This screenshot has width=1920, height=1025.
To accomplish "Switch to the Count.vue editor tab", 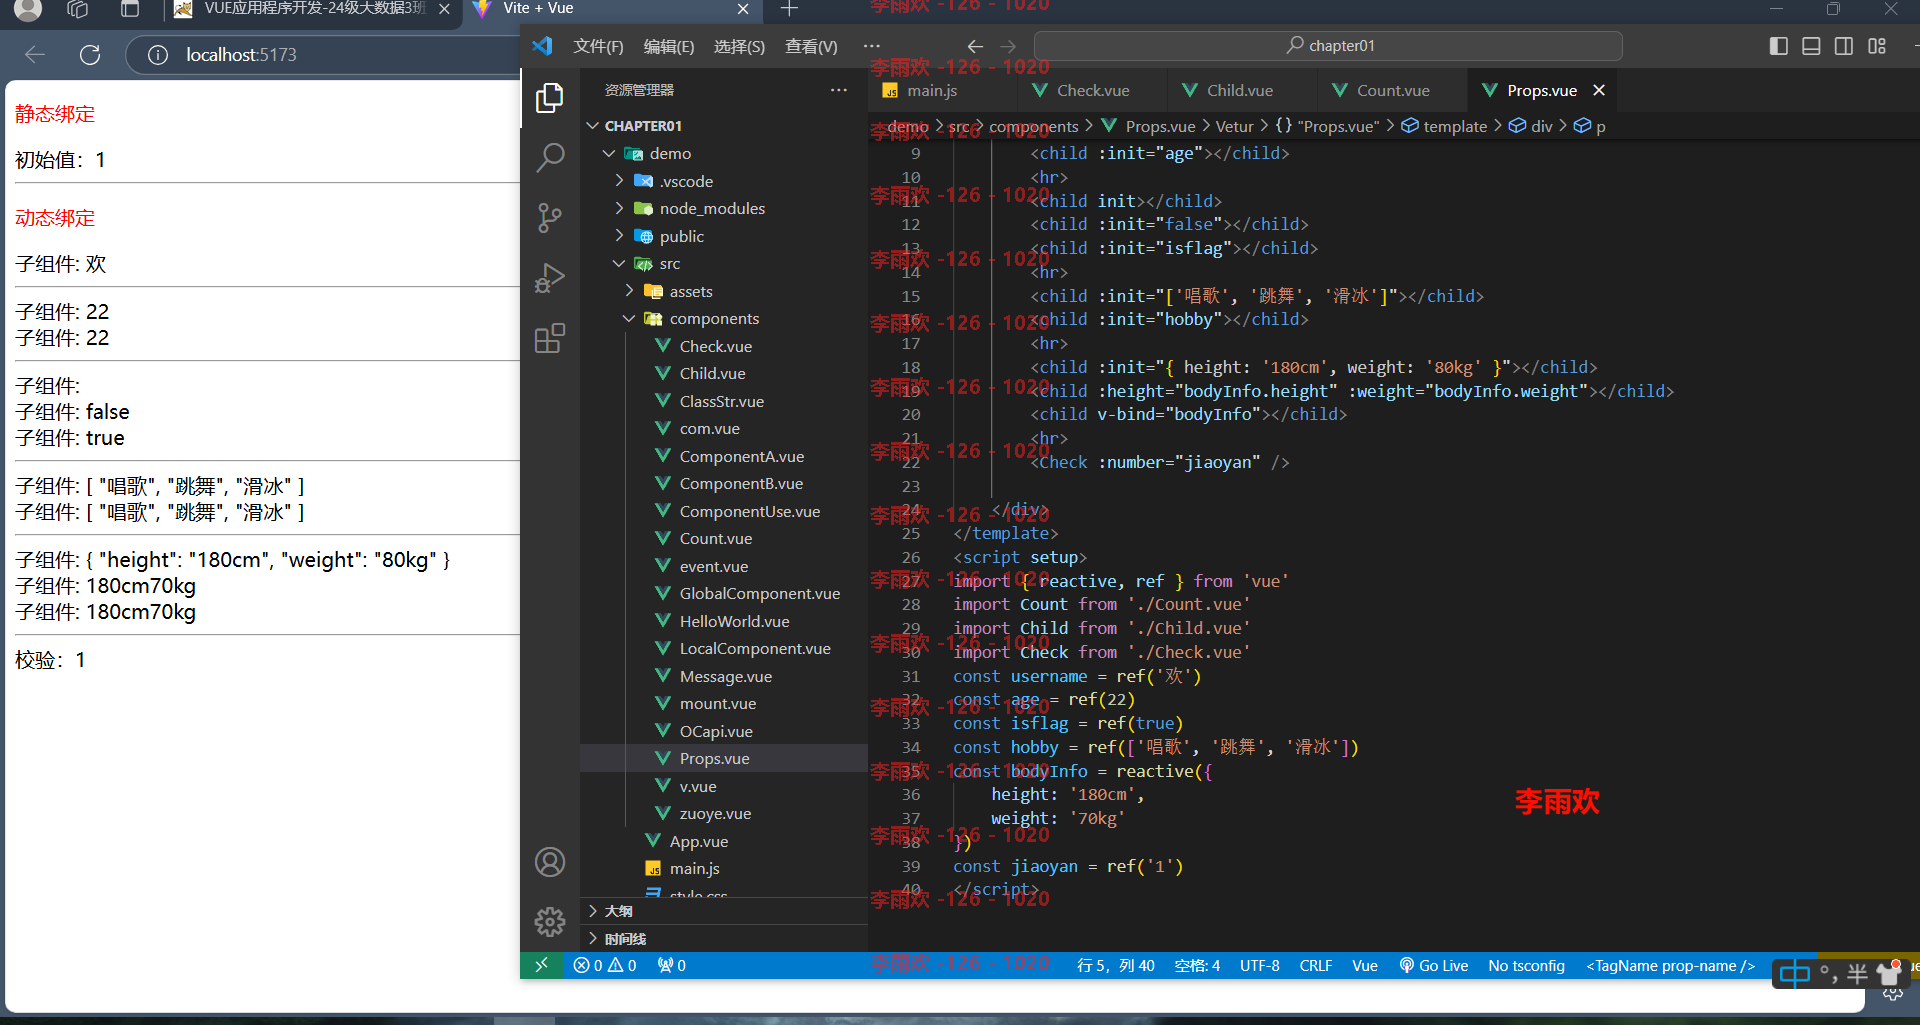I will coord(1393,90).
